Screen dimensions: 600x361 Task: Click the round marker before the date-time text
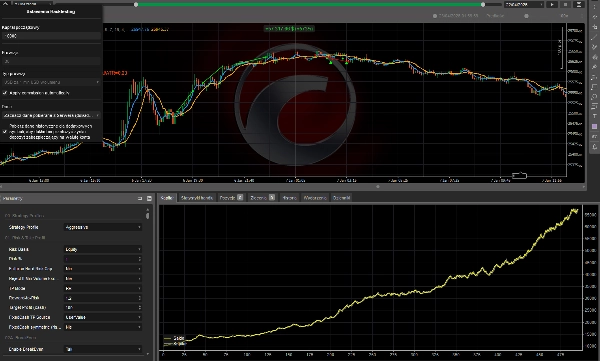435,16
